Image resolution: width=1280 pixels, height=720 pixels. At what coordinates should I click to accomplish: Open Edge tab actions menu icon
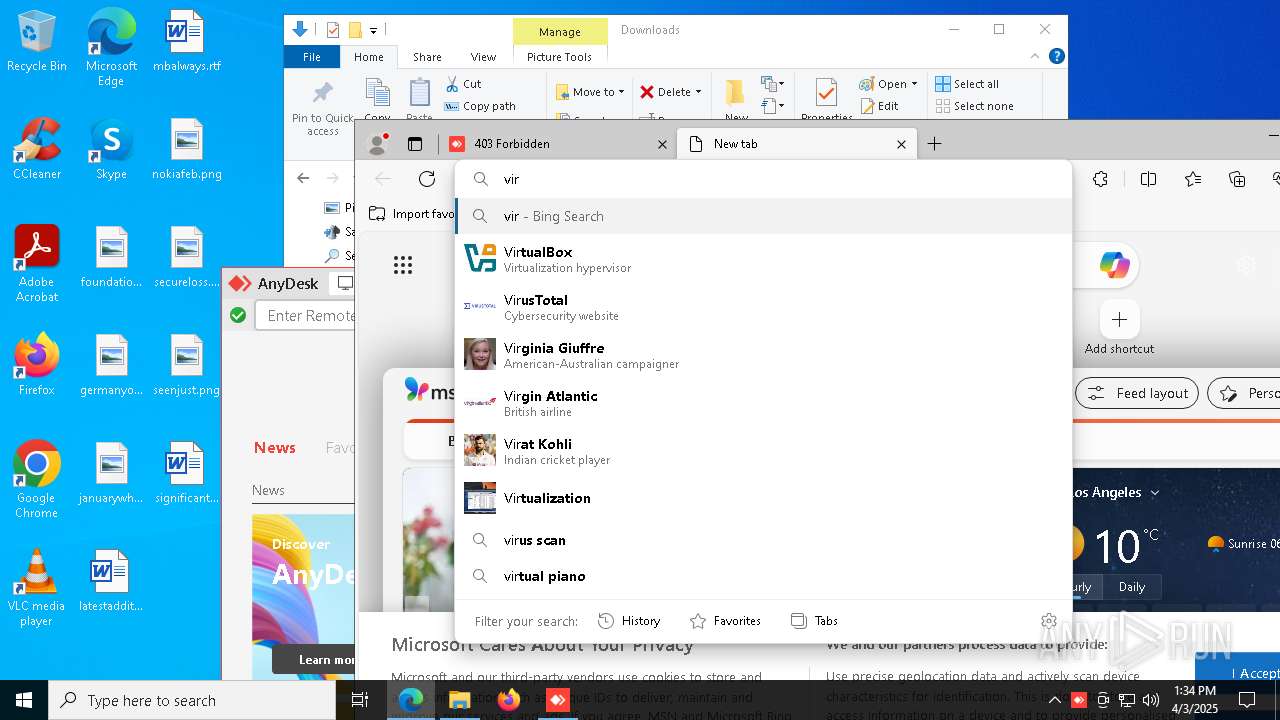point(415,144)
